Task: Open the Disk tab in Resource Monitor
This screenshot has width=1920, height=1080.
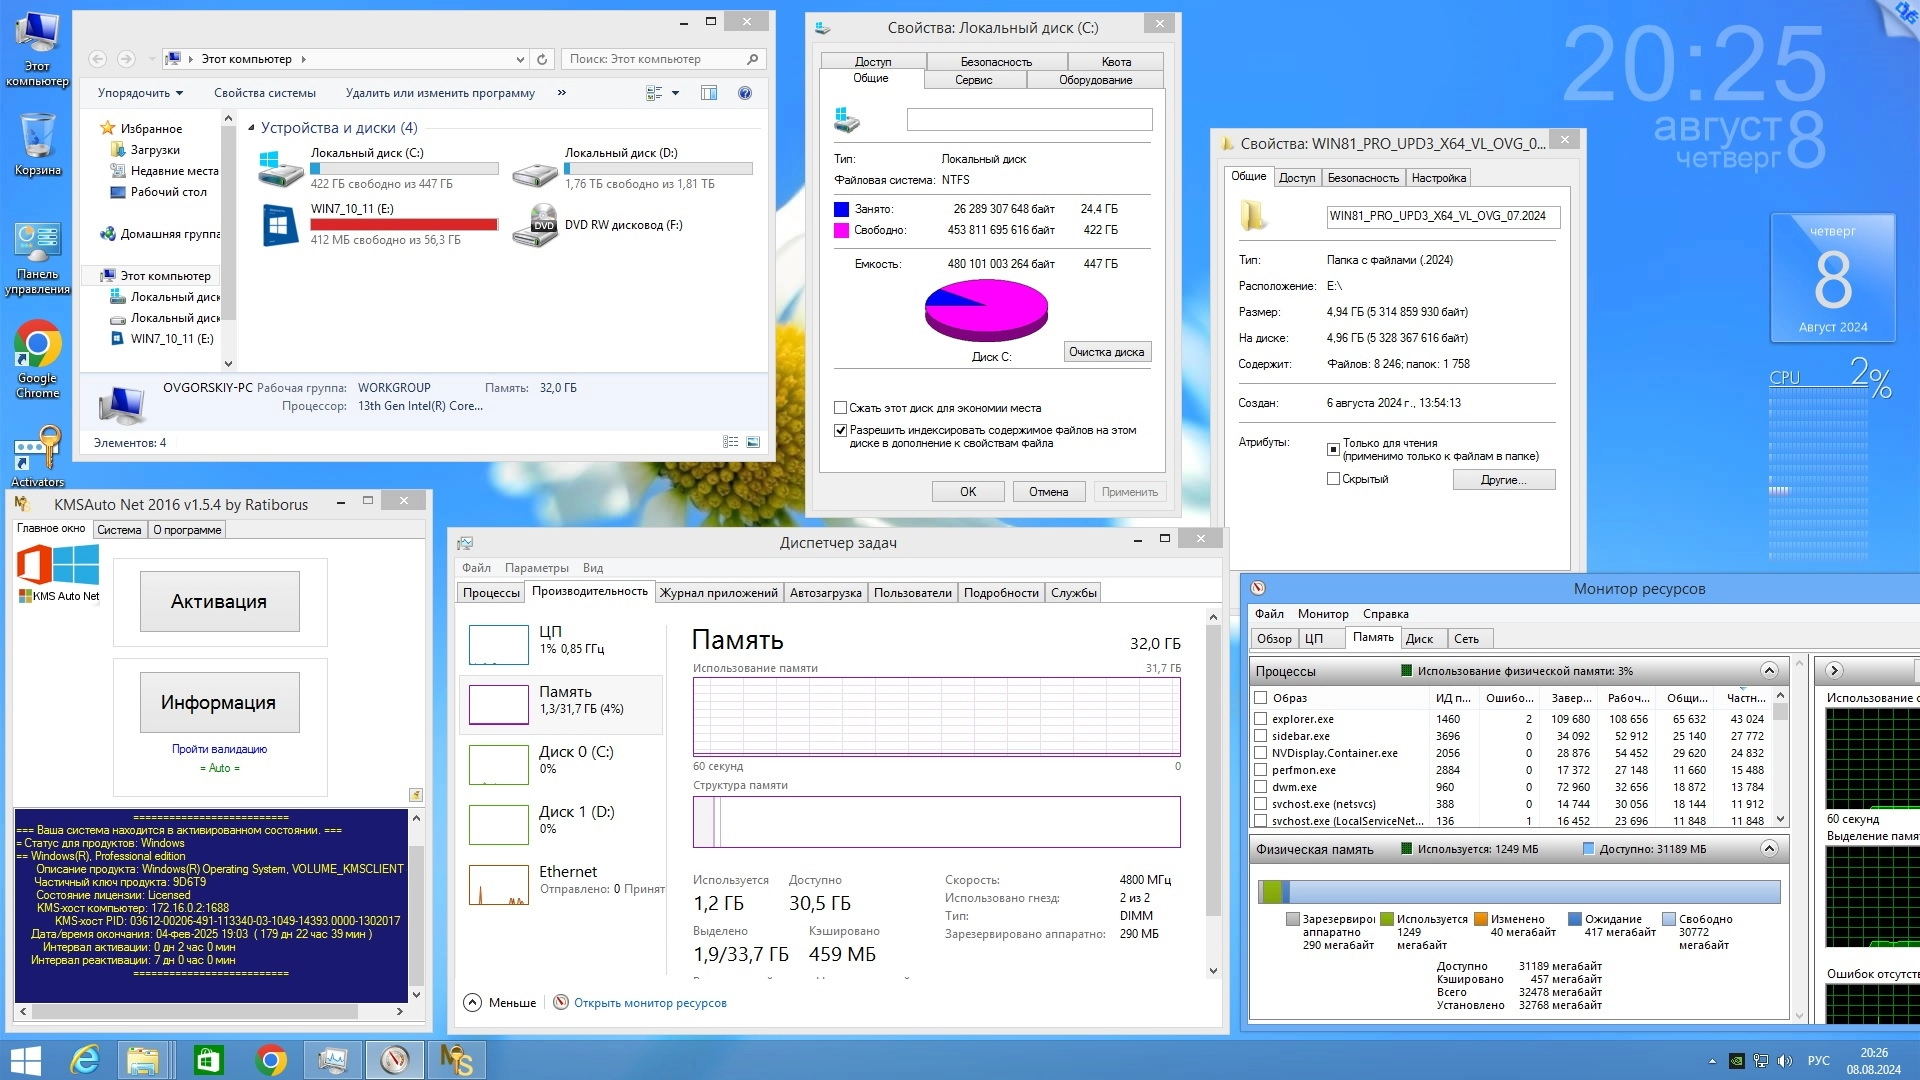Action: pyautogui.click(x=1419, y=639)
